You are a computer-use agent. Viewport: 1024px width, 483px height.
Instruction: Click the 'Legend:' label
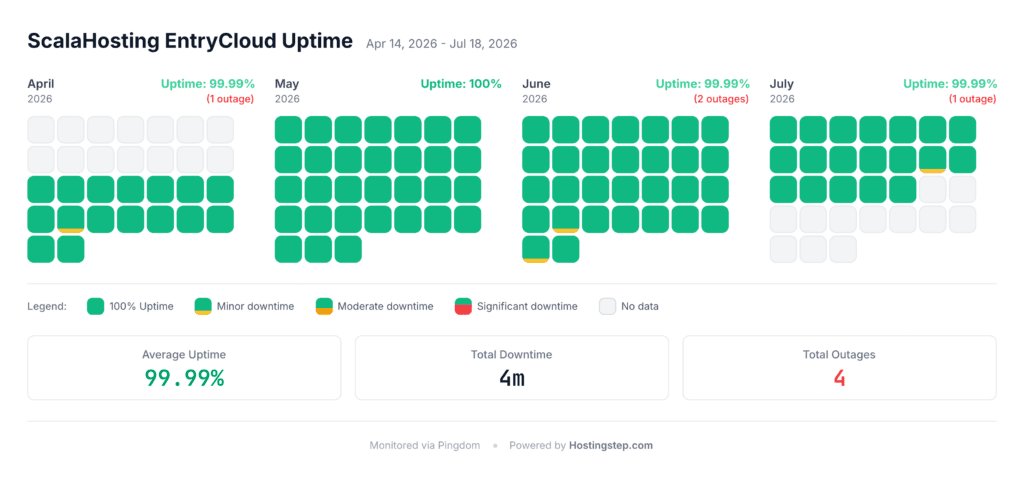47,306
